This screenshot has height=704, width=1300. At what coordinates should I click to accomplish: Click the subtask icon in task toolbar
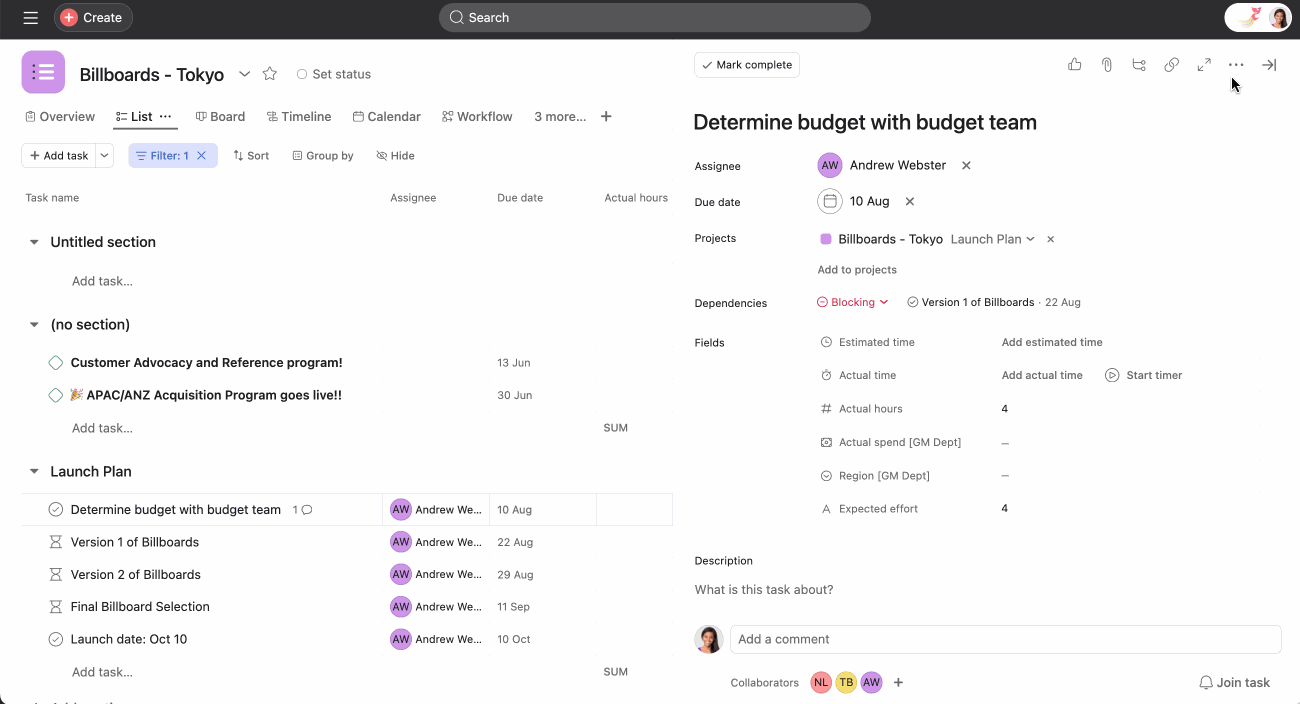(x=1139, y=65)
